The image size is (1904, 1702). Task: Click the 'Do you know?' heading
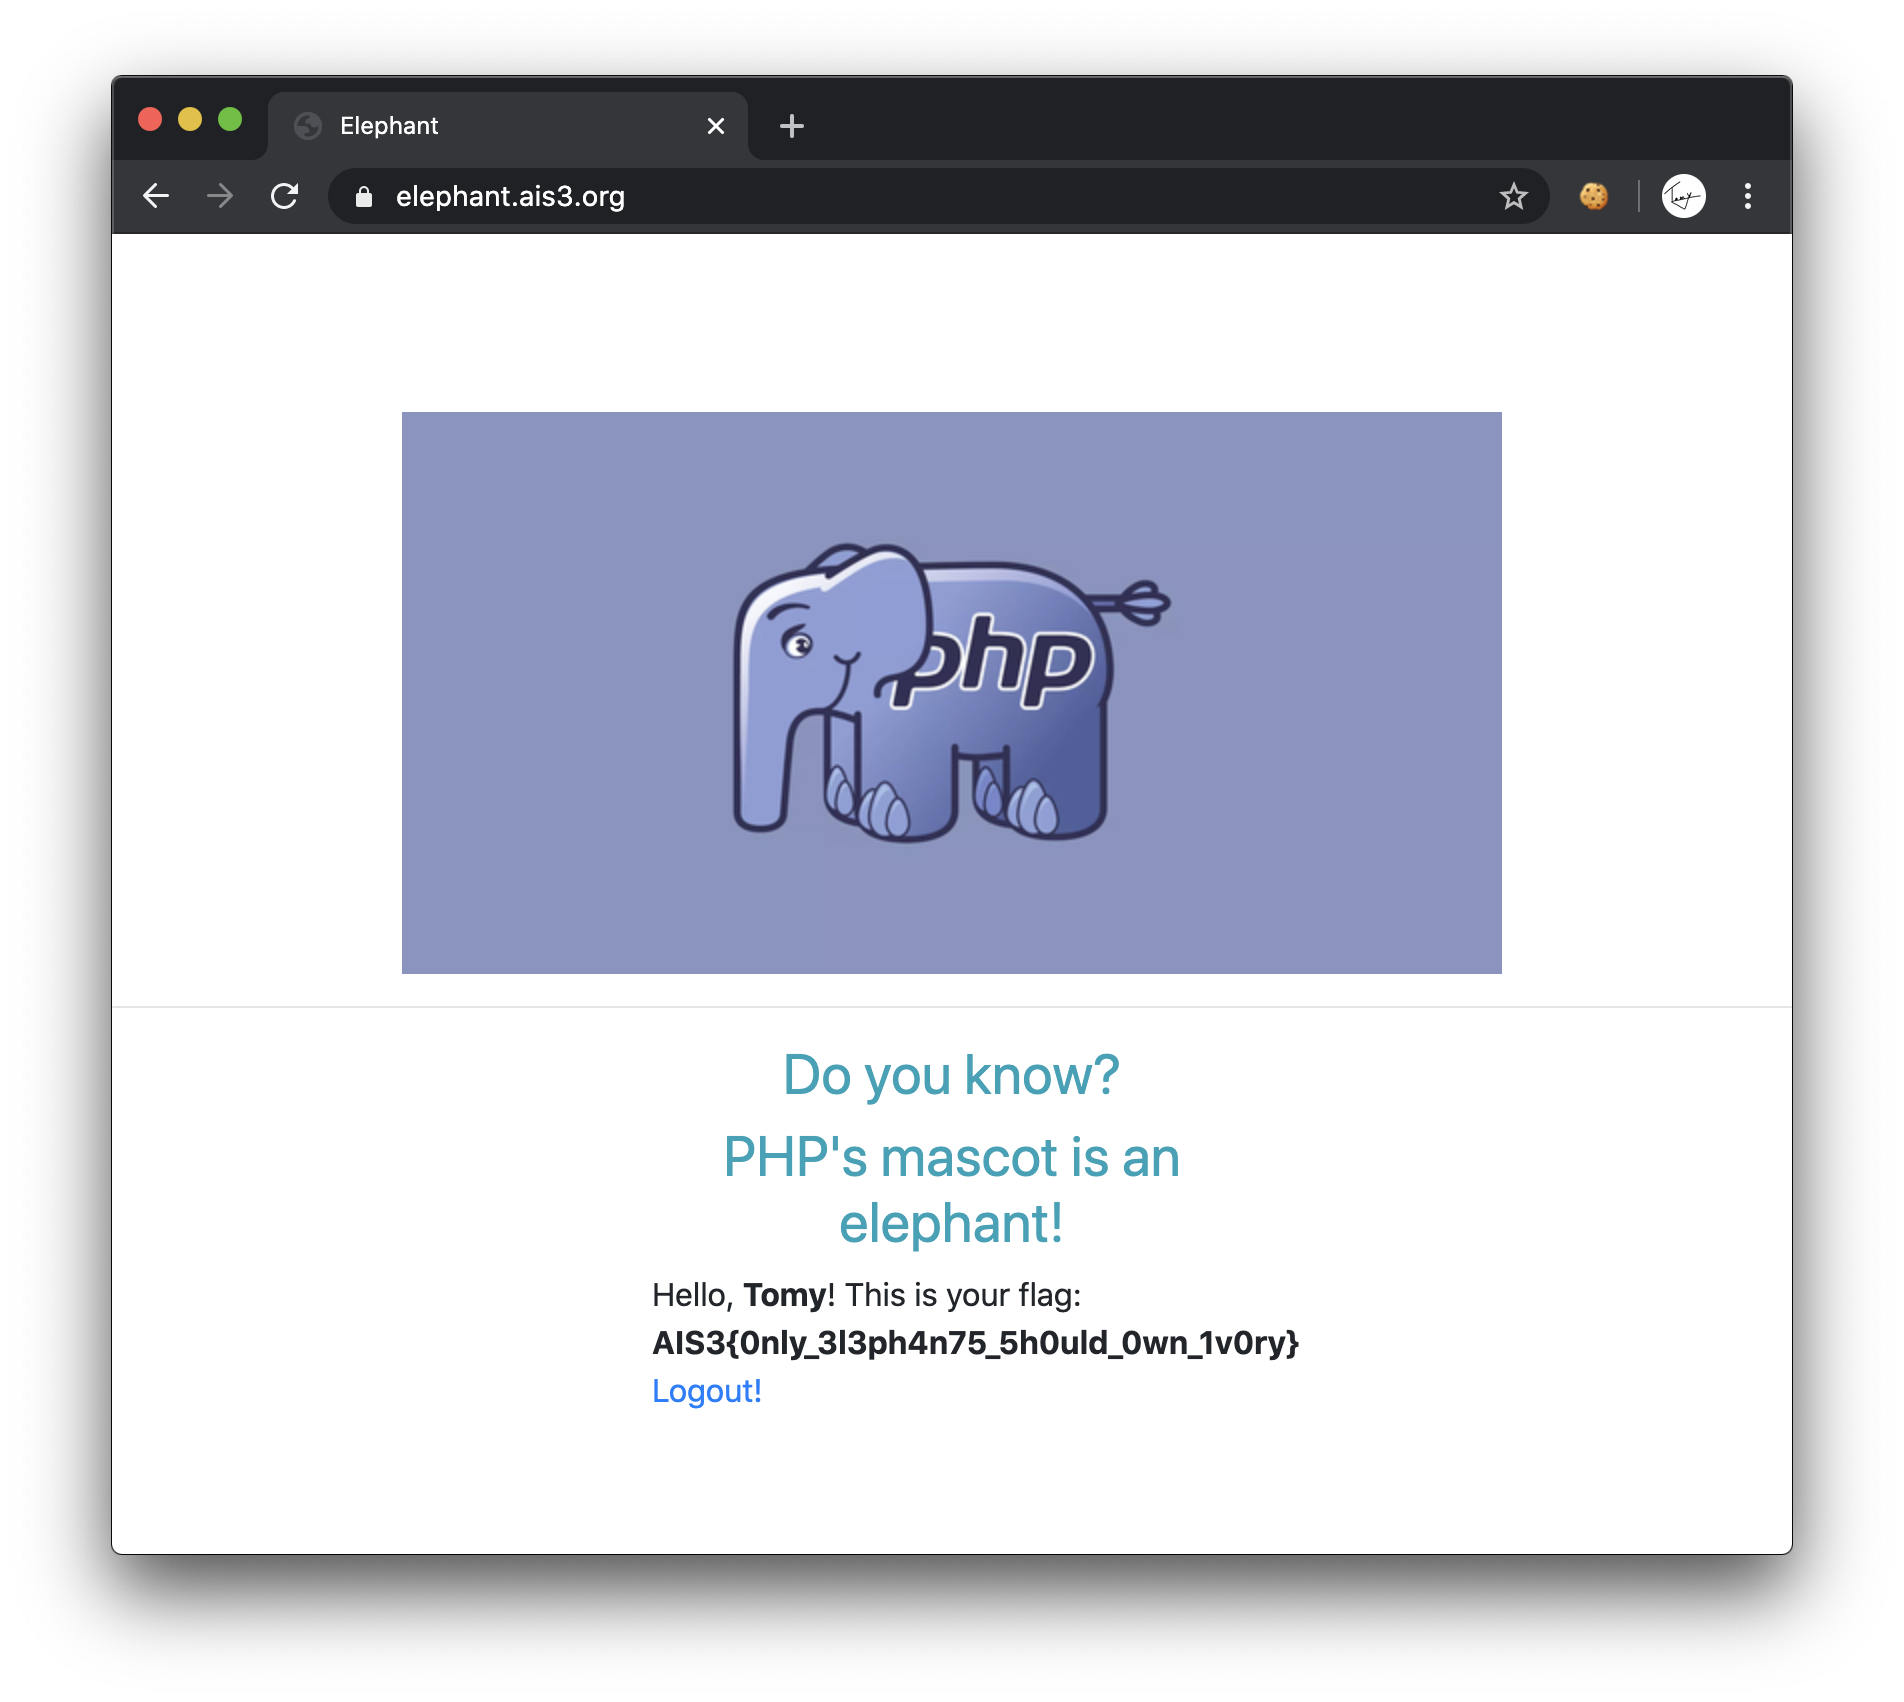coord(952,1076)
